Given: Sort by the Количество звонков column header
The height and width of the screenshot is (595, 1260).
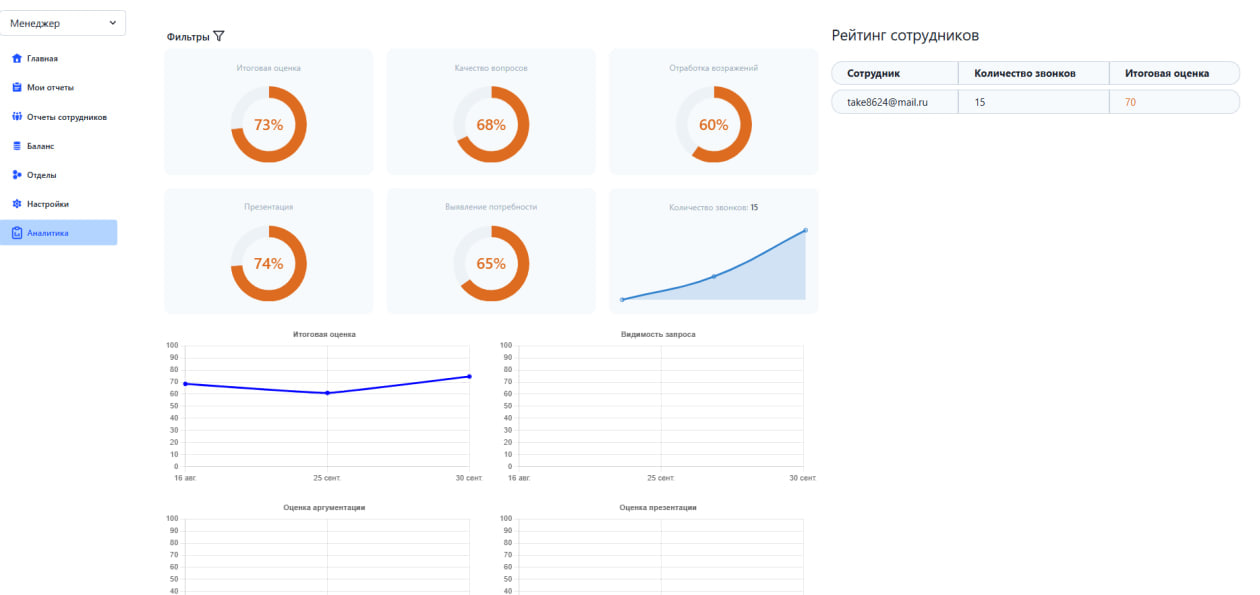Looking at the screenshot, I should coord(1031,73).
